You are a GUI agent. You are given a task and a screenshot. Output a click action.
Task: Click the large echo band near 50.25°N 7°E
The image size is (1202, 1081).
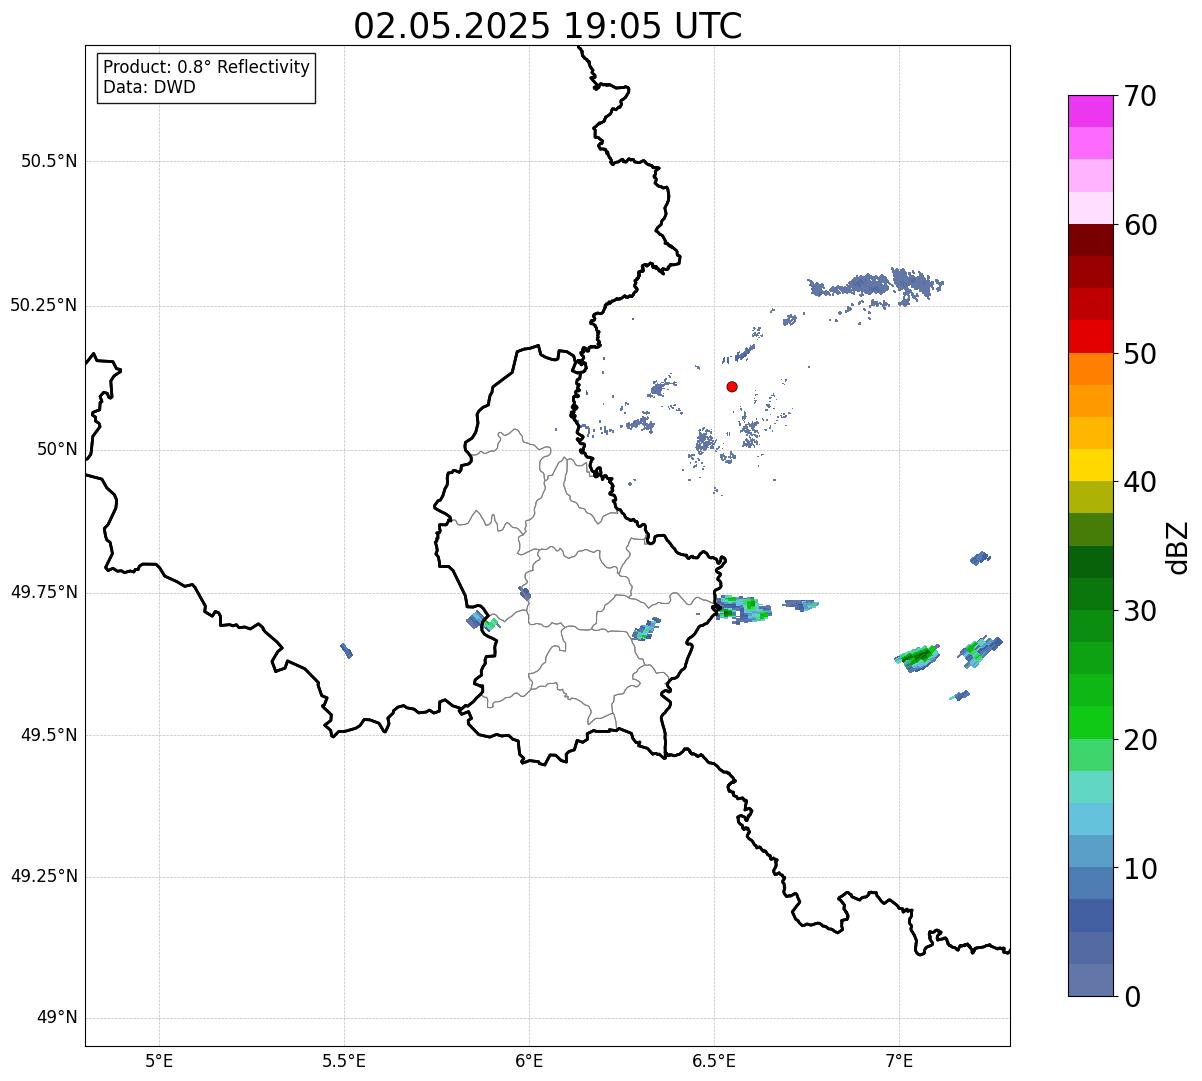point(877,285)
